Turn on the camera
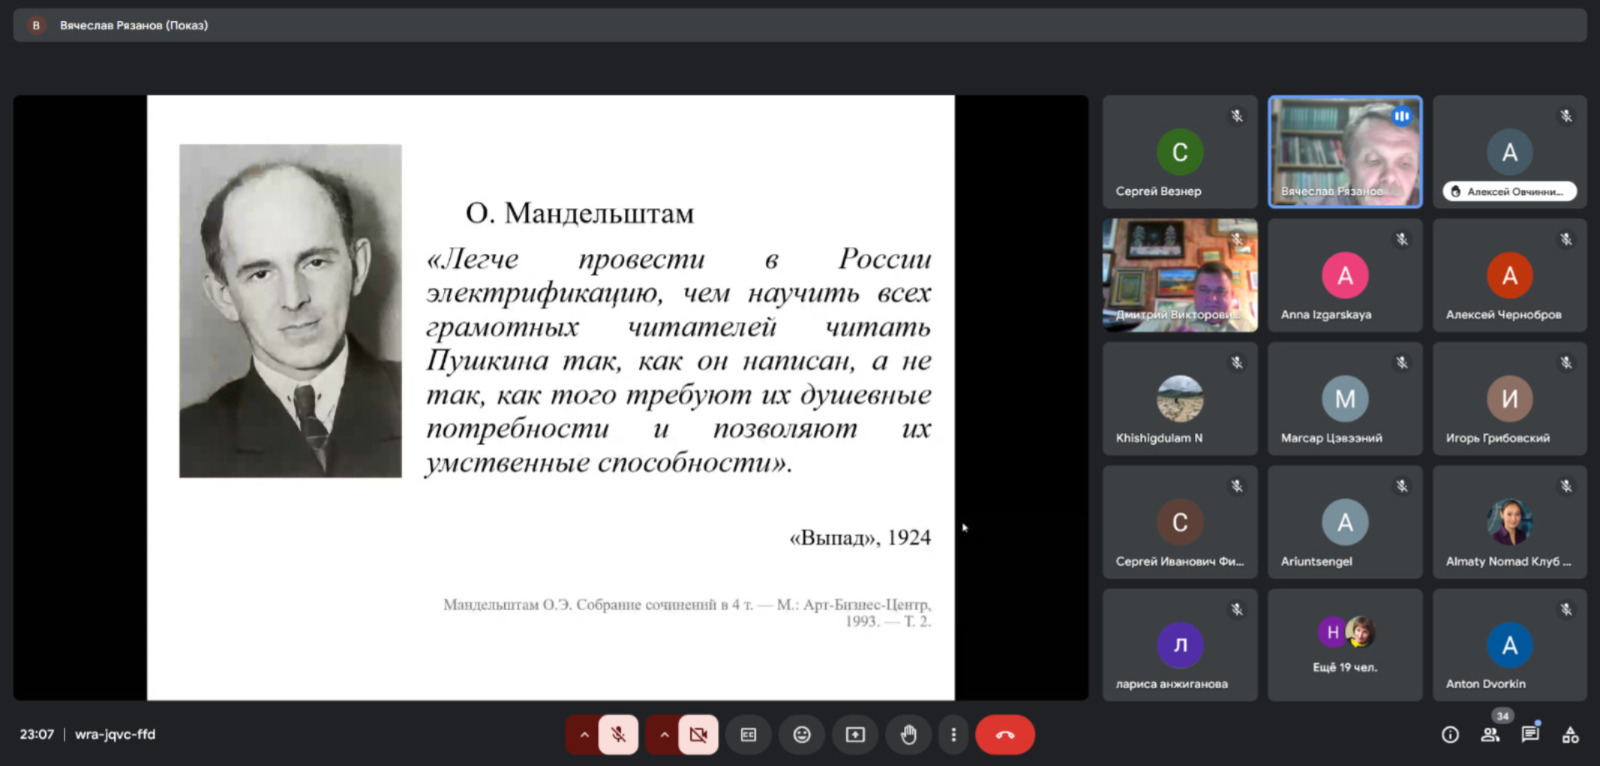 (698, 735)
